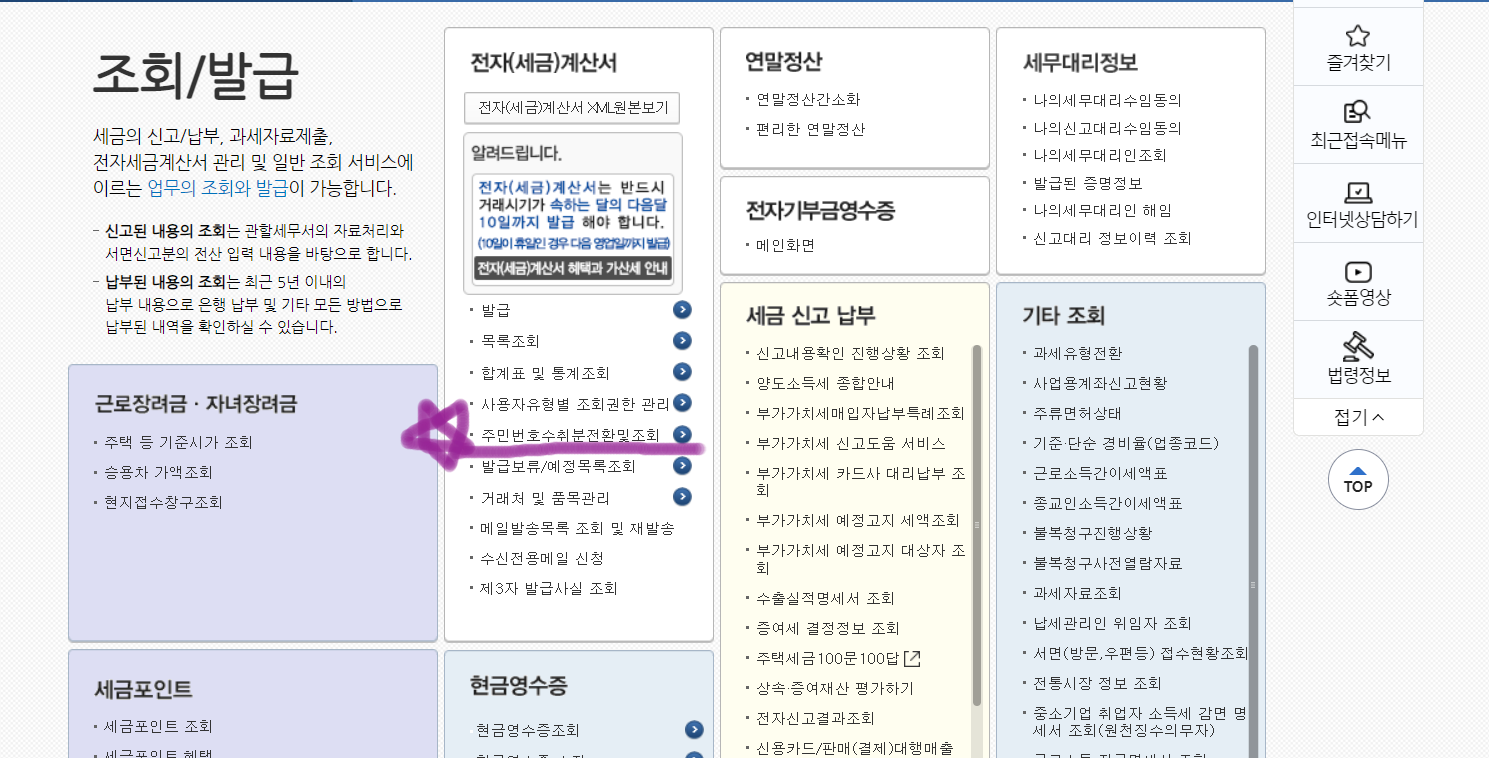Open 납세관리인 위임자 조회 link
Image resolution: width=1489 pixels, height=758 pixels.
[x=1113, y=623]
